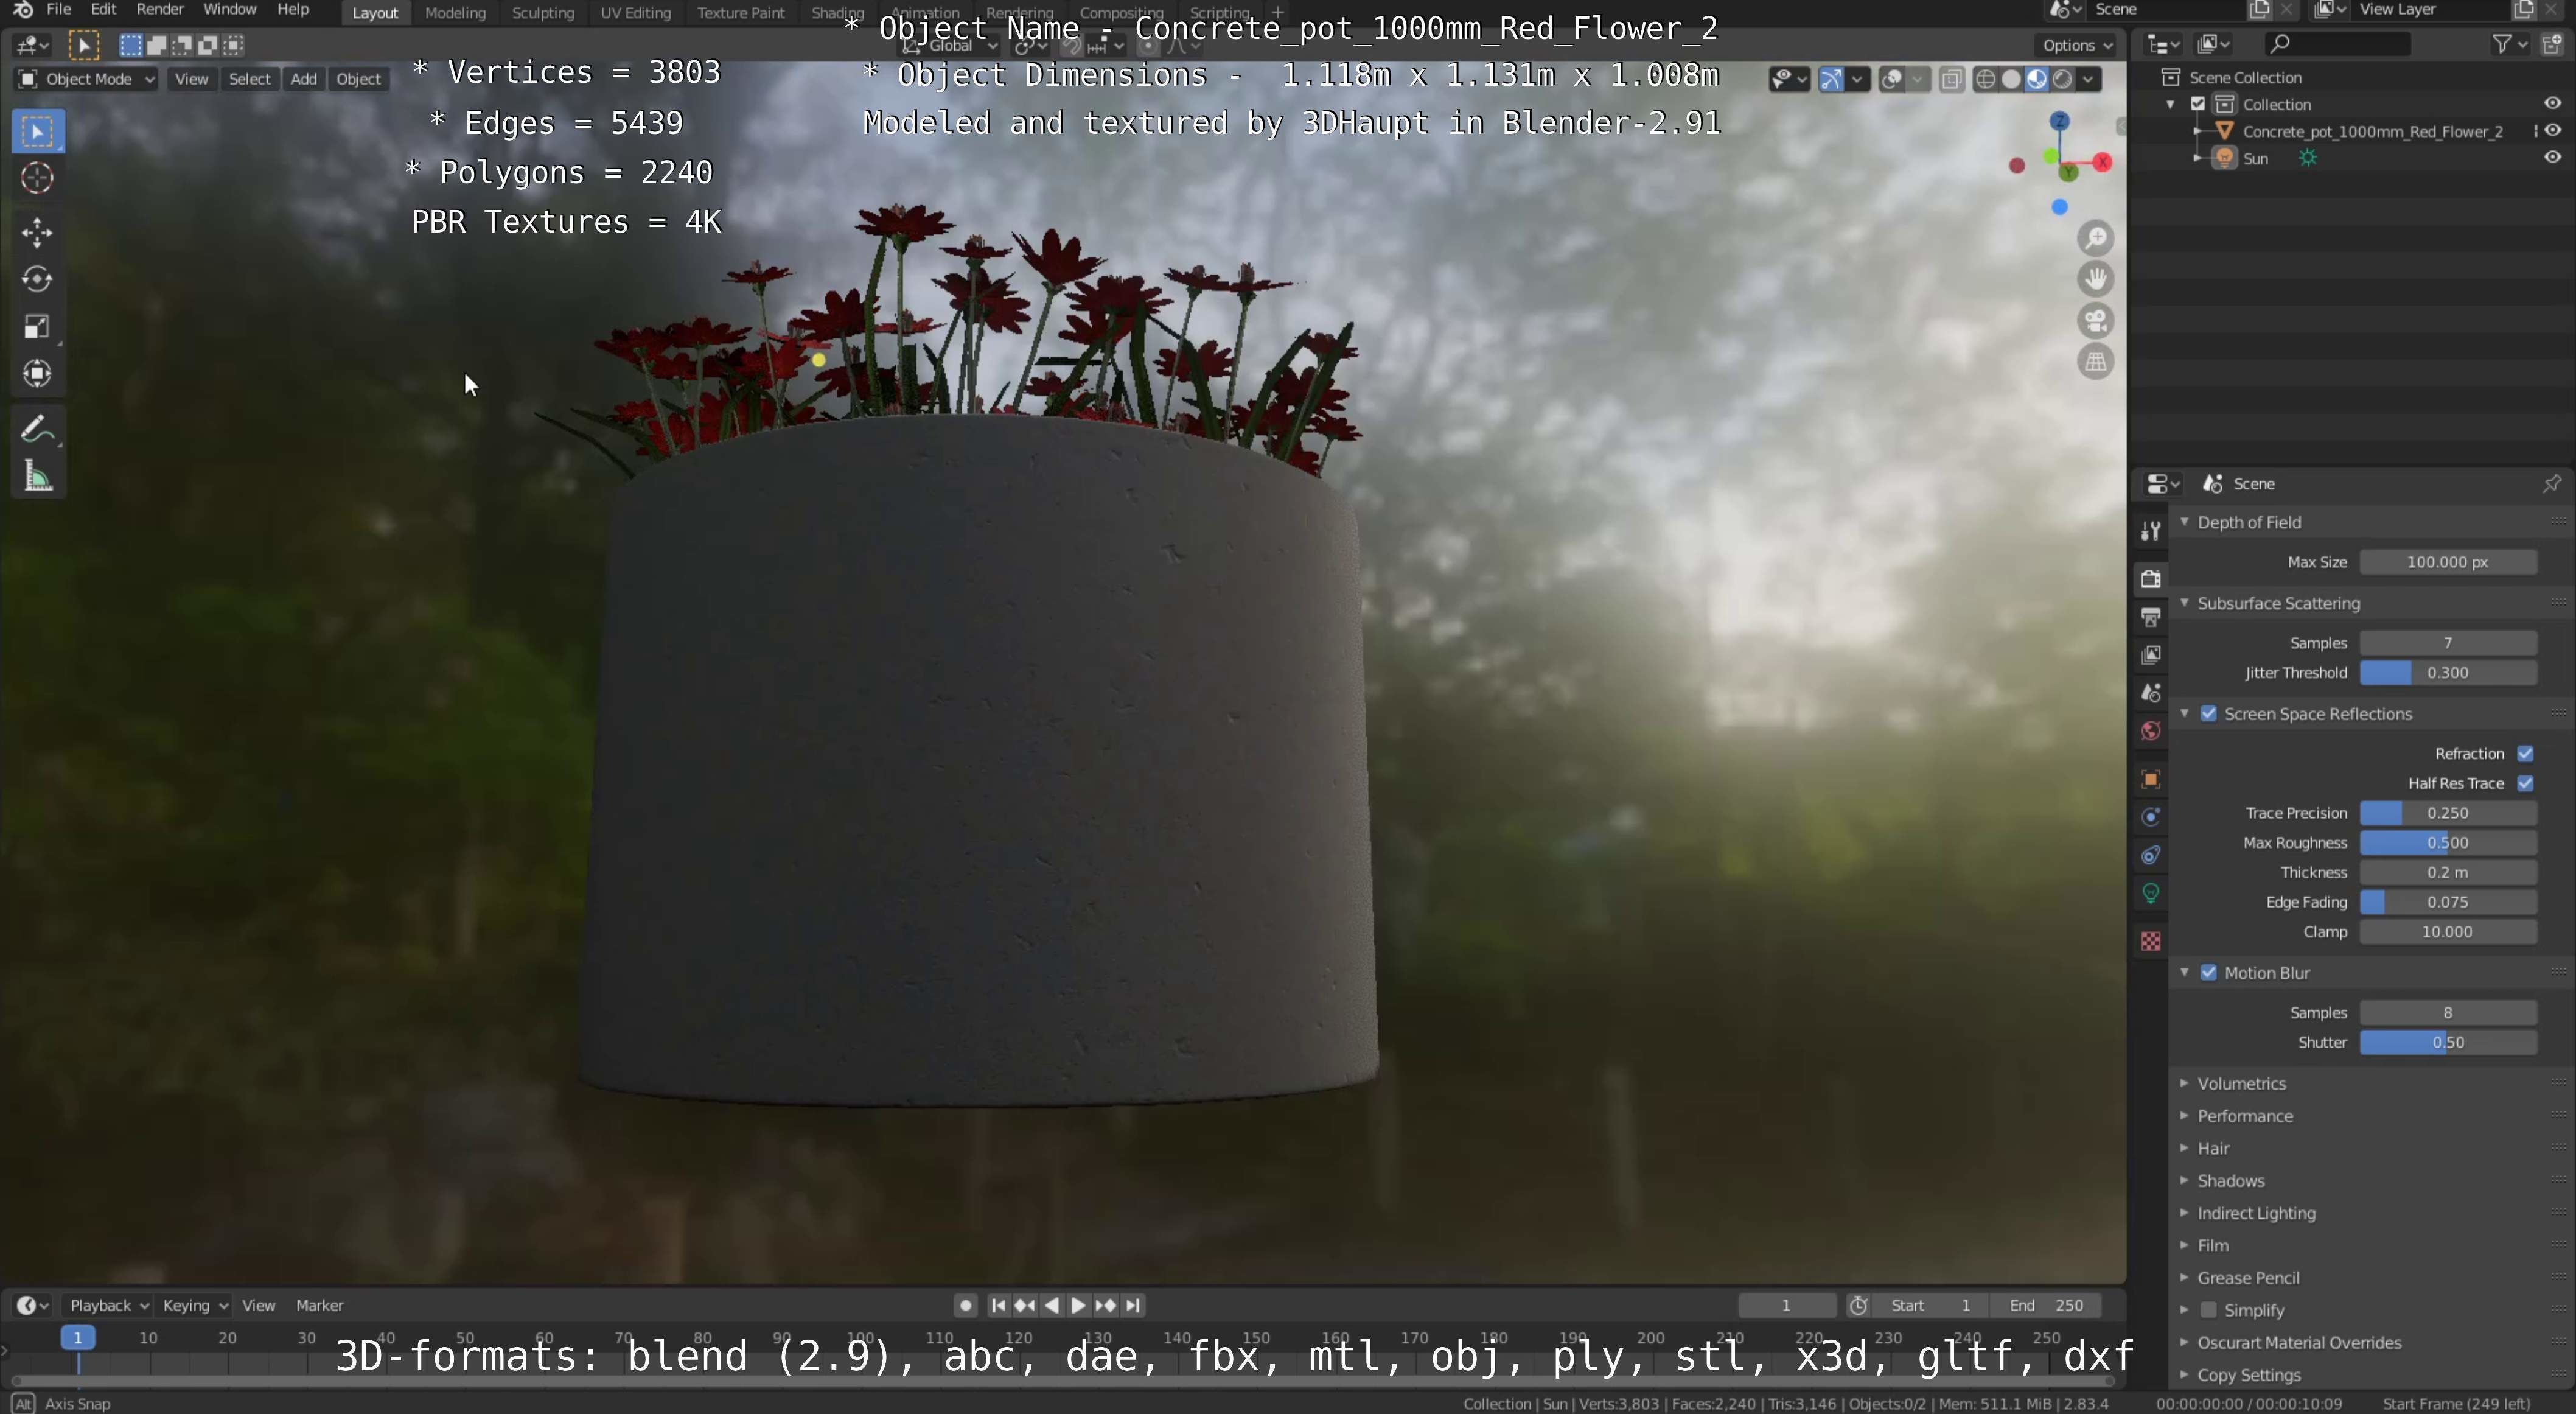
Task: Toggle visibility of Collection in outliner
Action: pos(2553,104)
